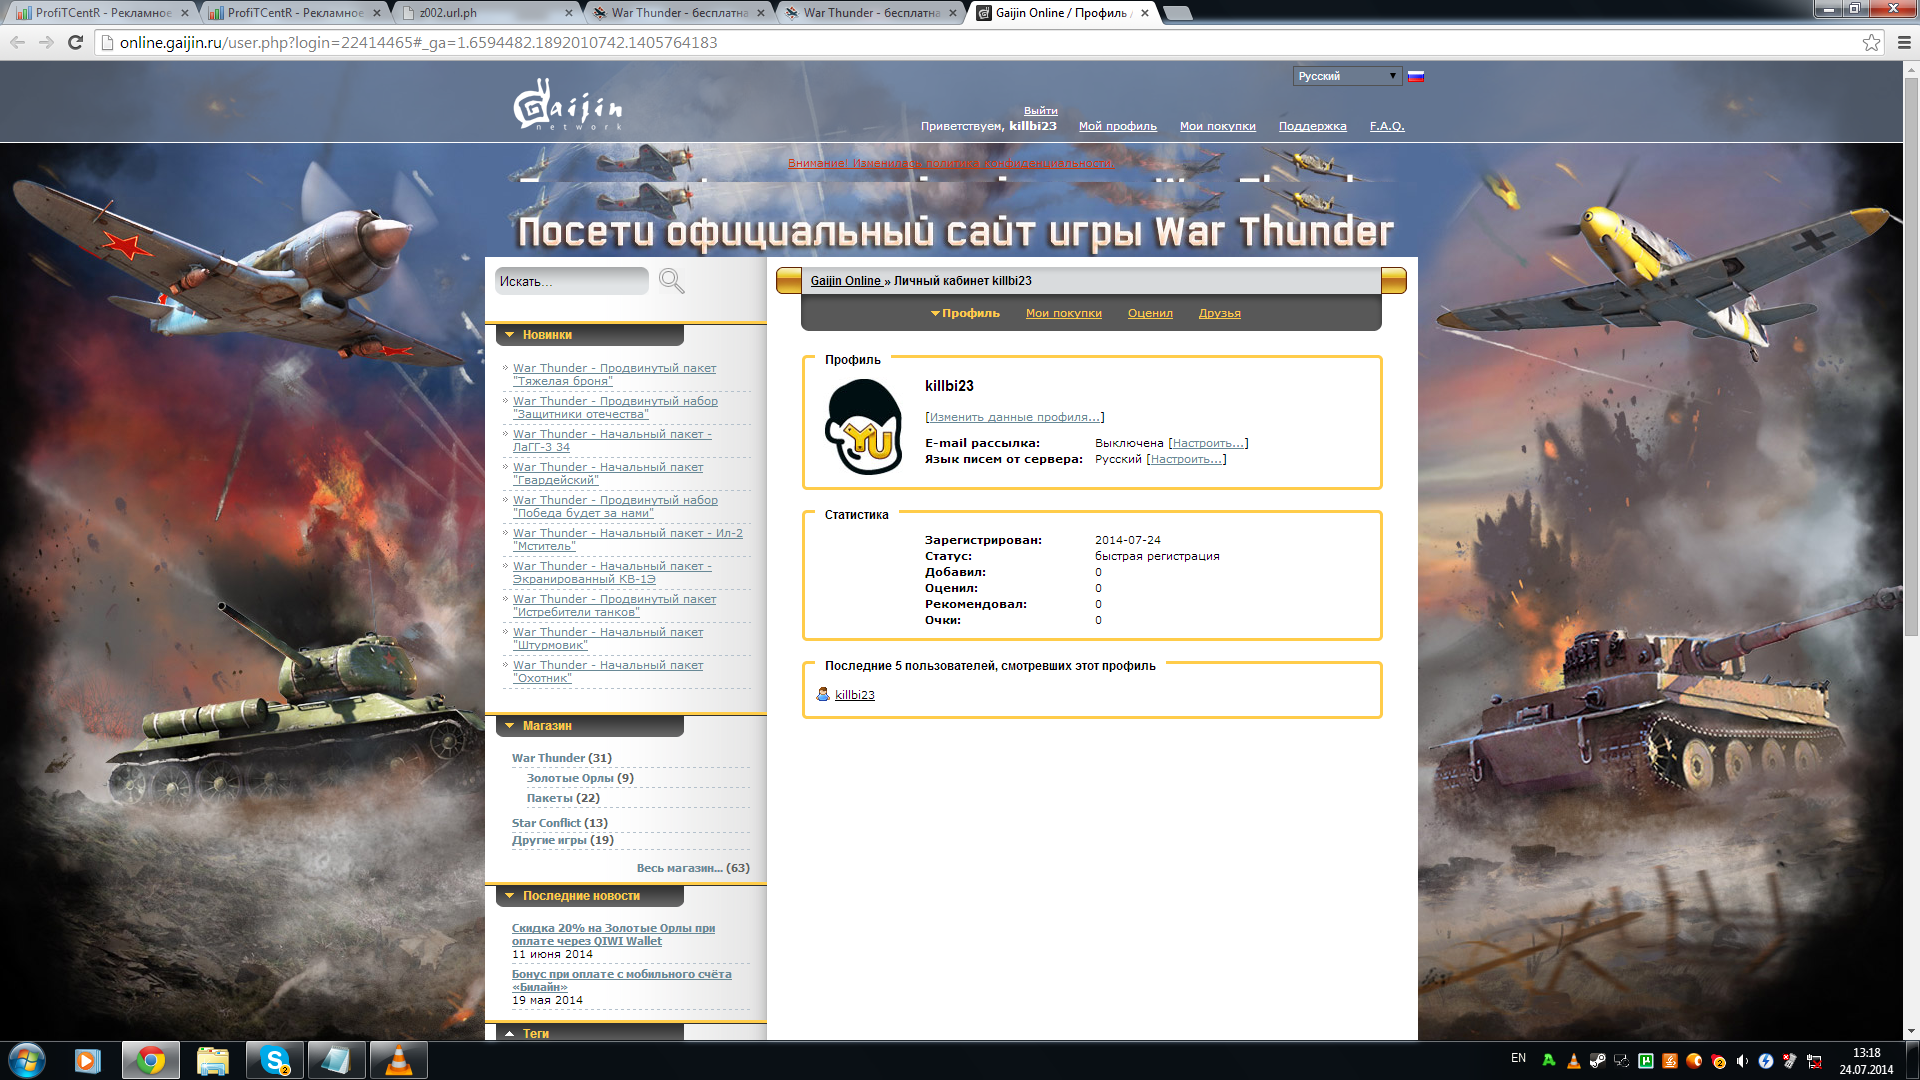The height and width of the screenshot is (1080, 1920).
Task: Click the Russian flag icon
Action: tap(1416, 76)
